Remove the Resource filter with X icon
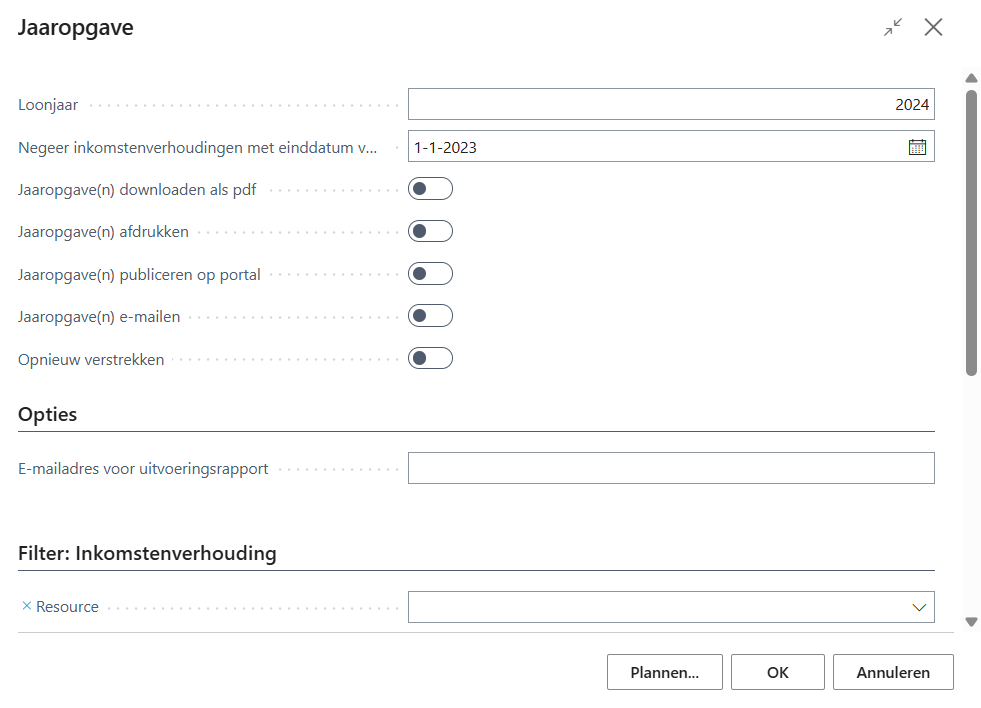The height and width of the screenshot is (708, 981). [x=27, y=606]
